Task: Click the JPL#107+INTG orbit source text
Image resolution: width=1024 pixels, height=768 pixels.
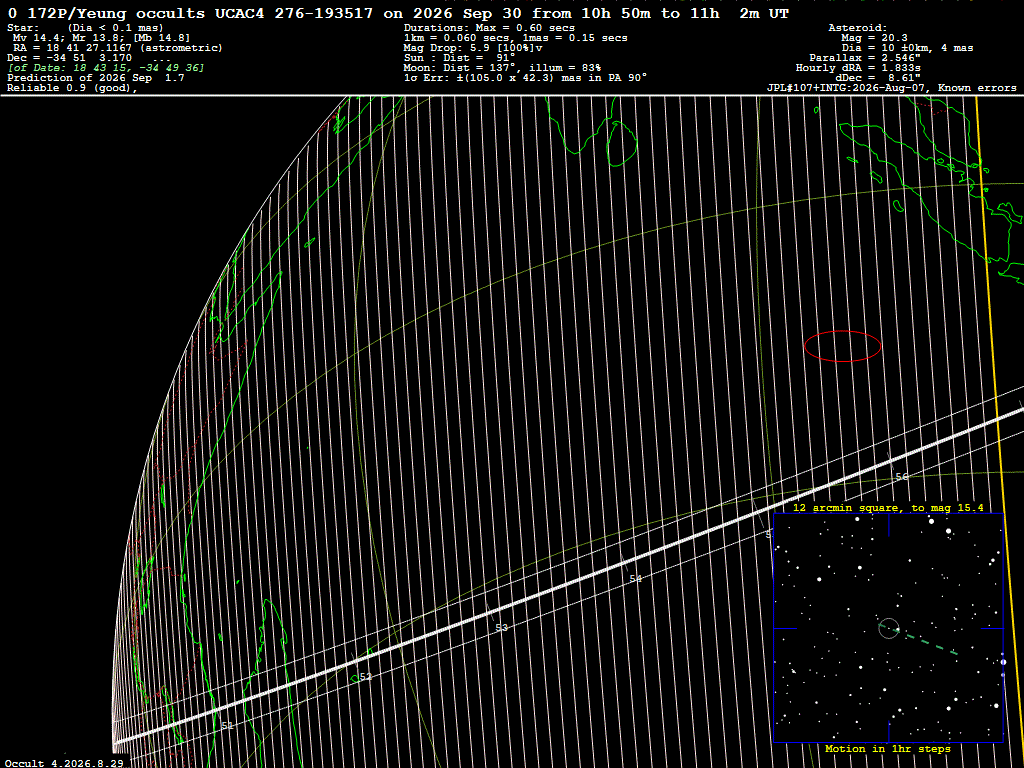Action: pos(891,88)
